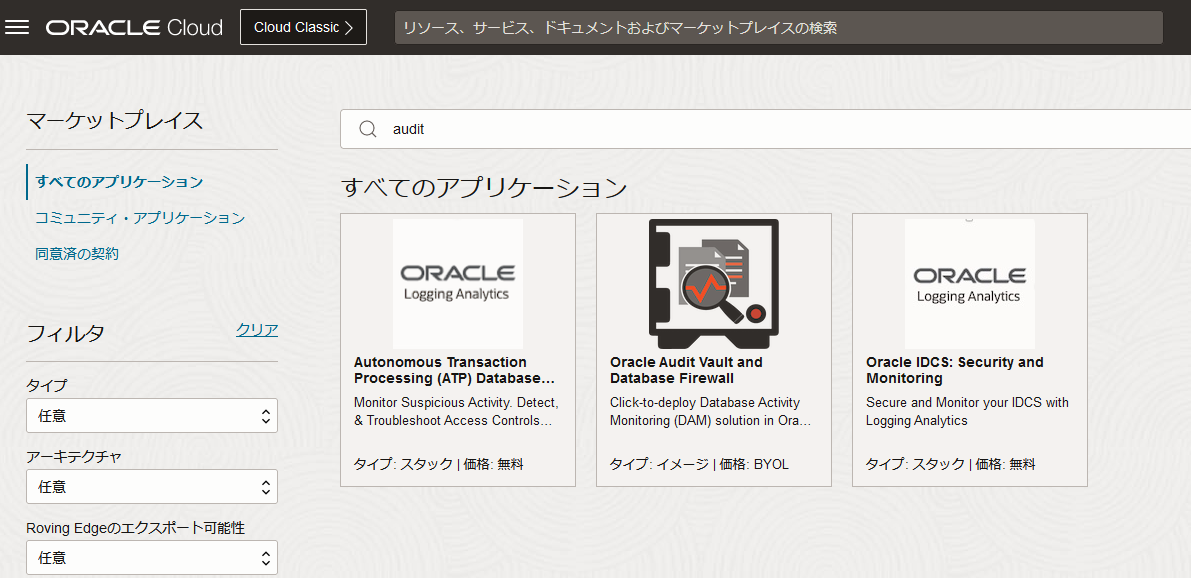1191x578 pixels.
Task: Click the フィルタ section heading
Action: 65,333
